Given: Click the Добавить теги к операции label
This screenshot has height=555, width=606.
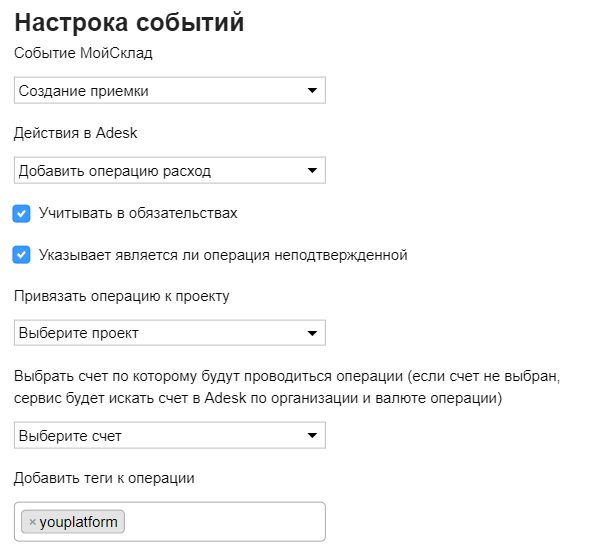Looking at the screenshot, I should point(104,478).
